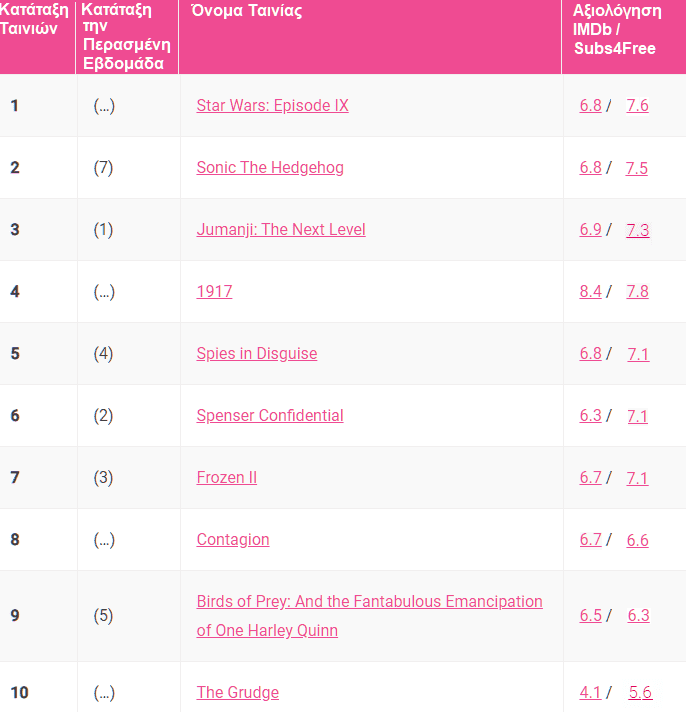Click the Αξιολόγηση IMDb / Subs4Free header
The height and width of the screenshot is (712, 686).
click(x=617, y=29)
